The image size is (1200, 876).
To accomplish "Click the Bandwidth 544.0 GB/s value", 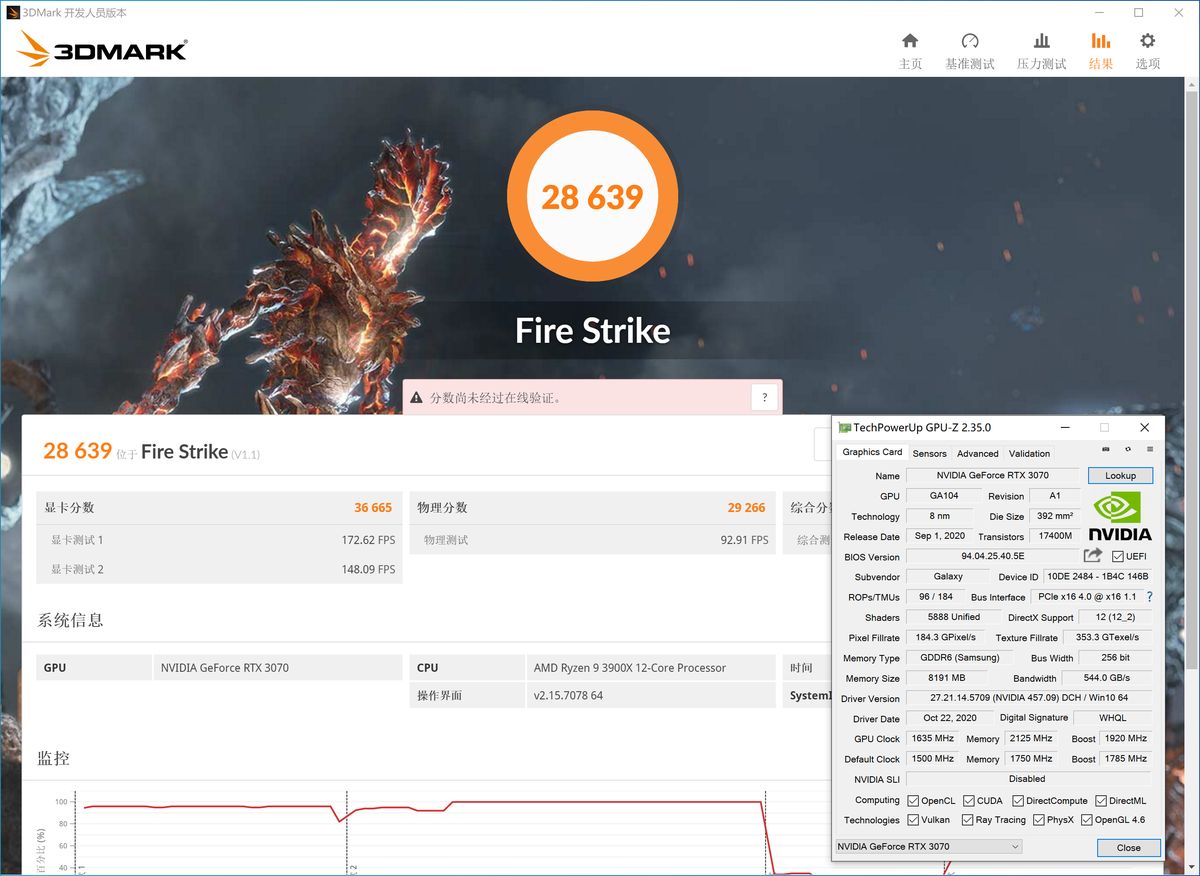I will point(1107,678).
